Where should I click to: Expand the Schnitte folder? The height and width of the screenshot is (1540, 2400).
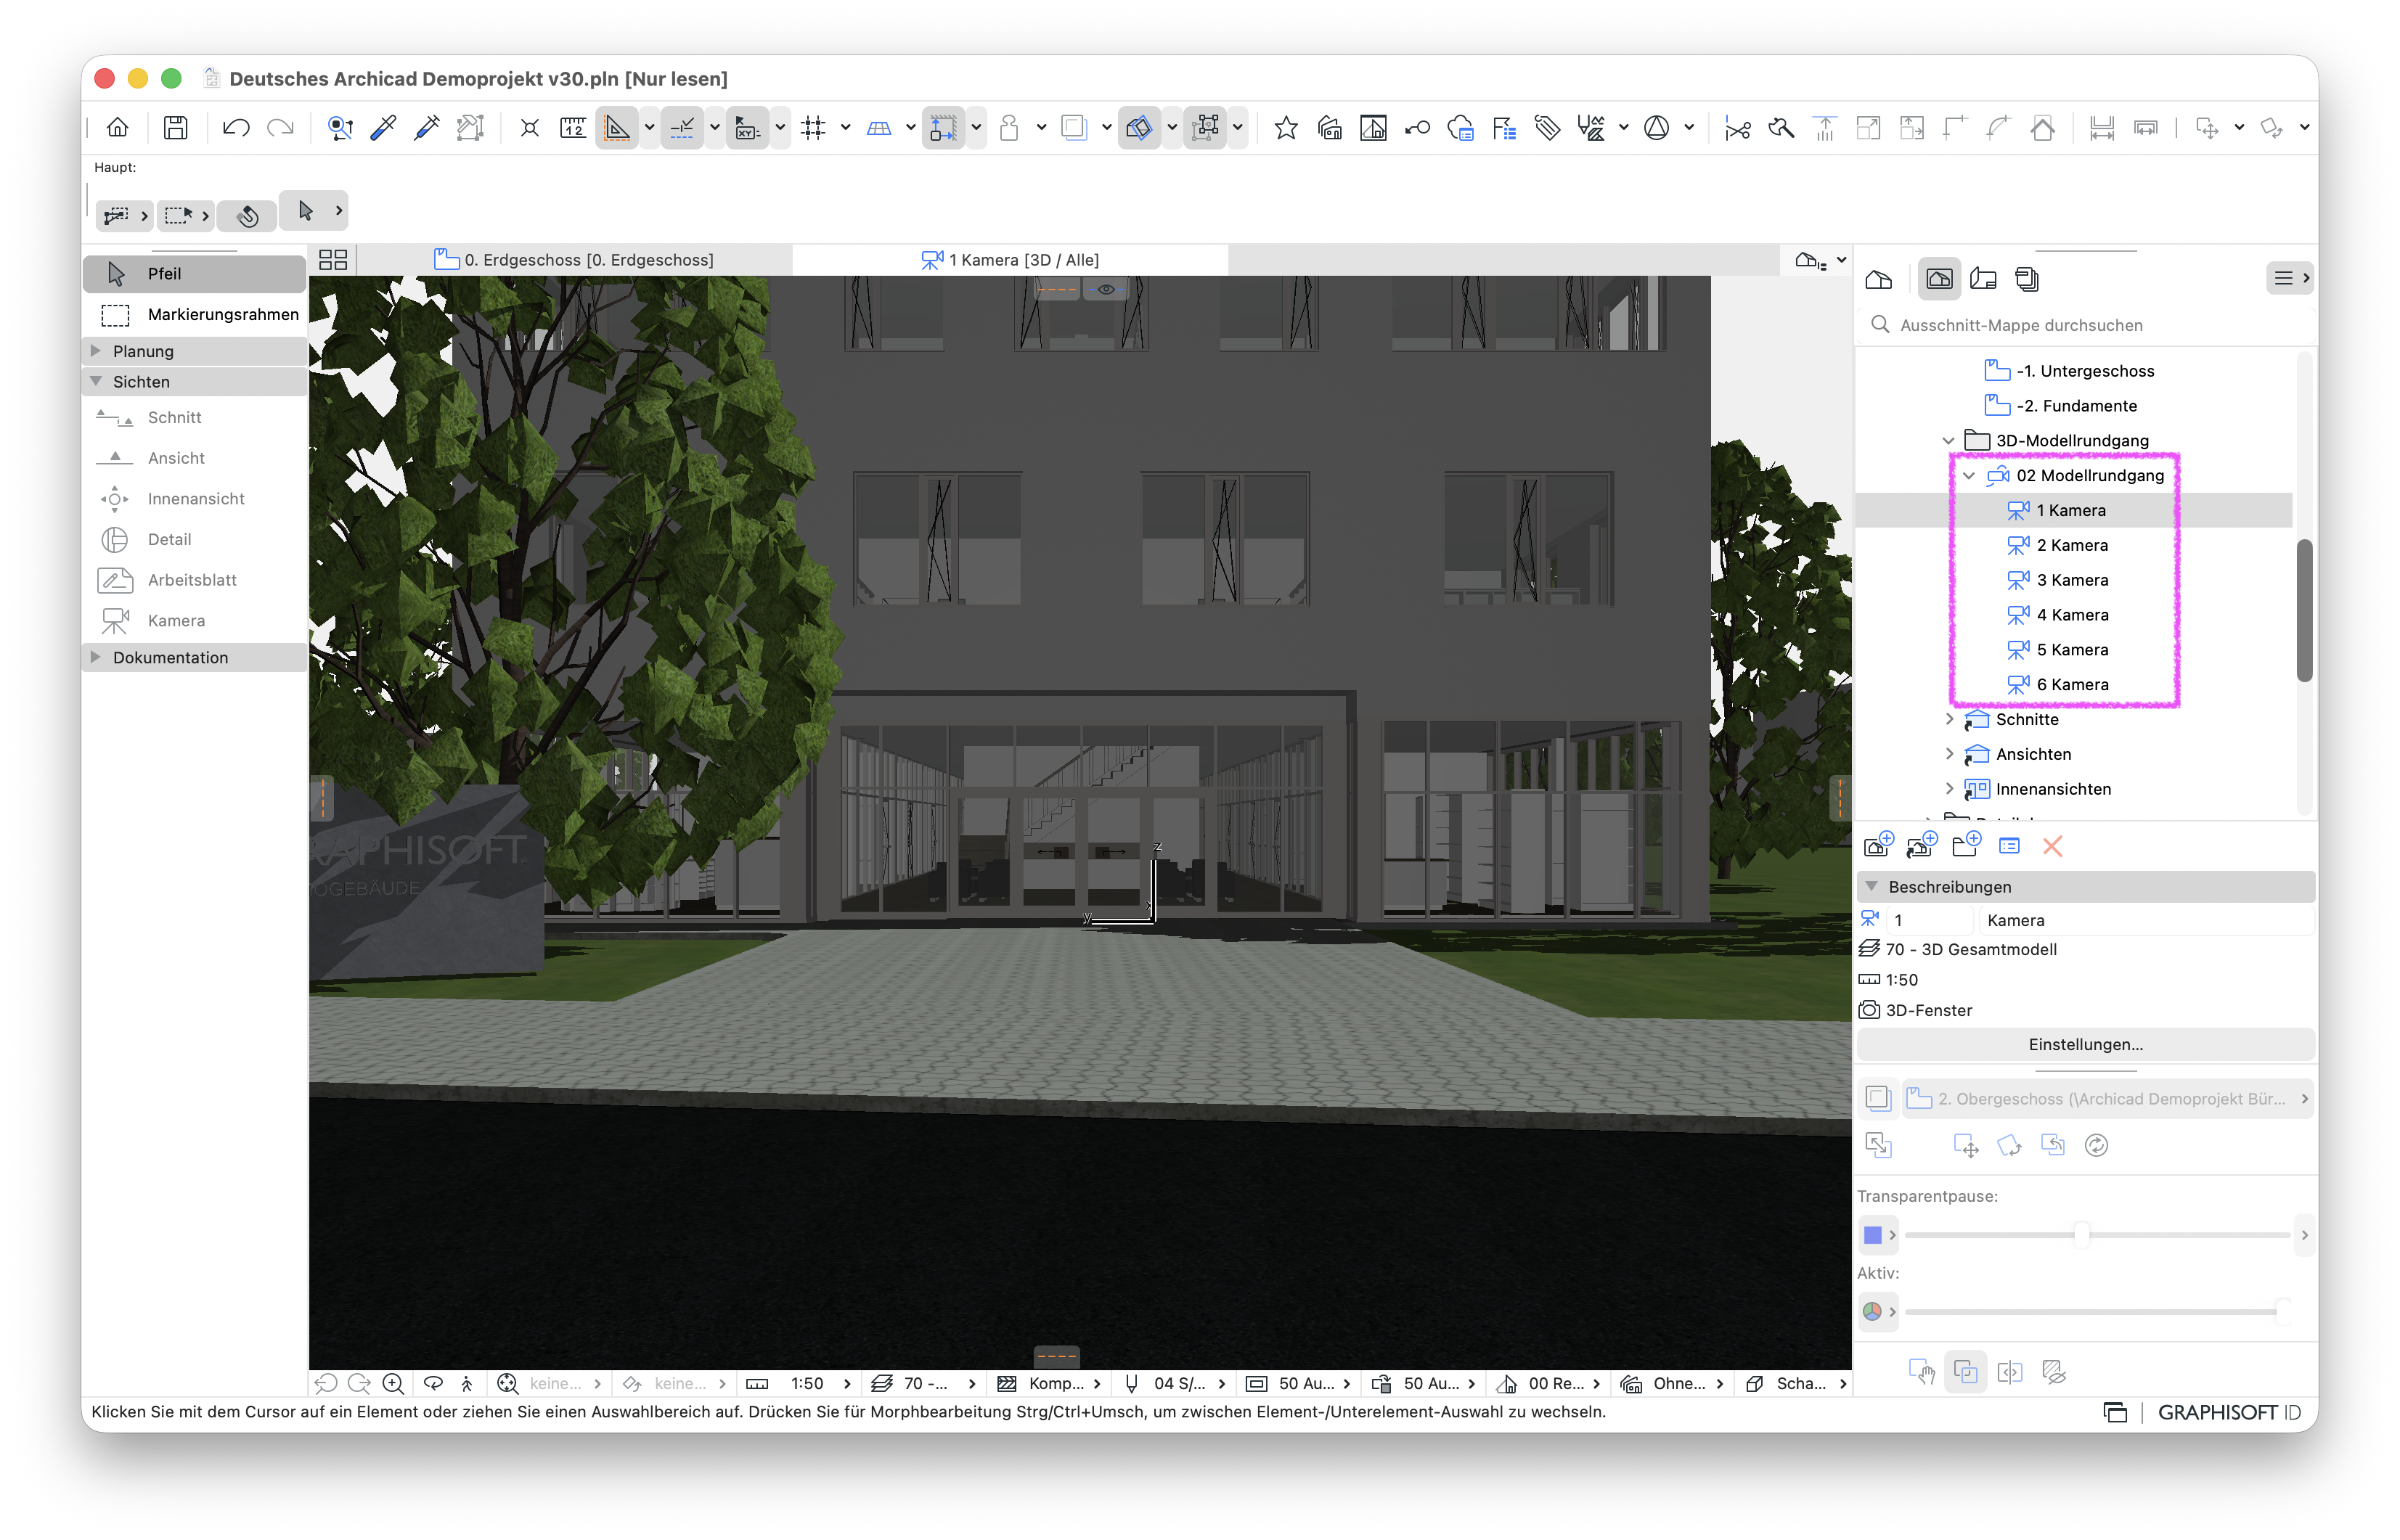[x=1949, y=719]
